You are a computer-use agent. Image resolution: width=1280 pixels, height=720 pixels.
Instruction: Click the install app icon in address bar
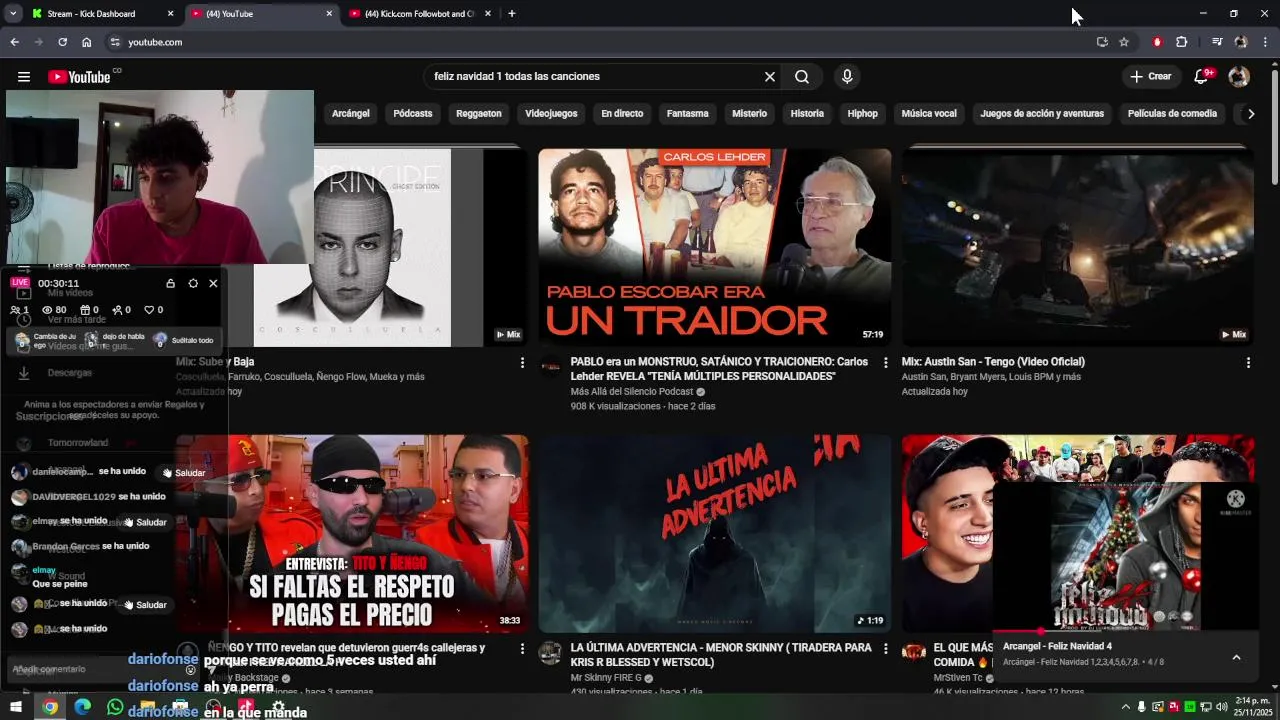[1102, 42]
